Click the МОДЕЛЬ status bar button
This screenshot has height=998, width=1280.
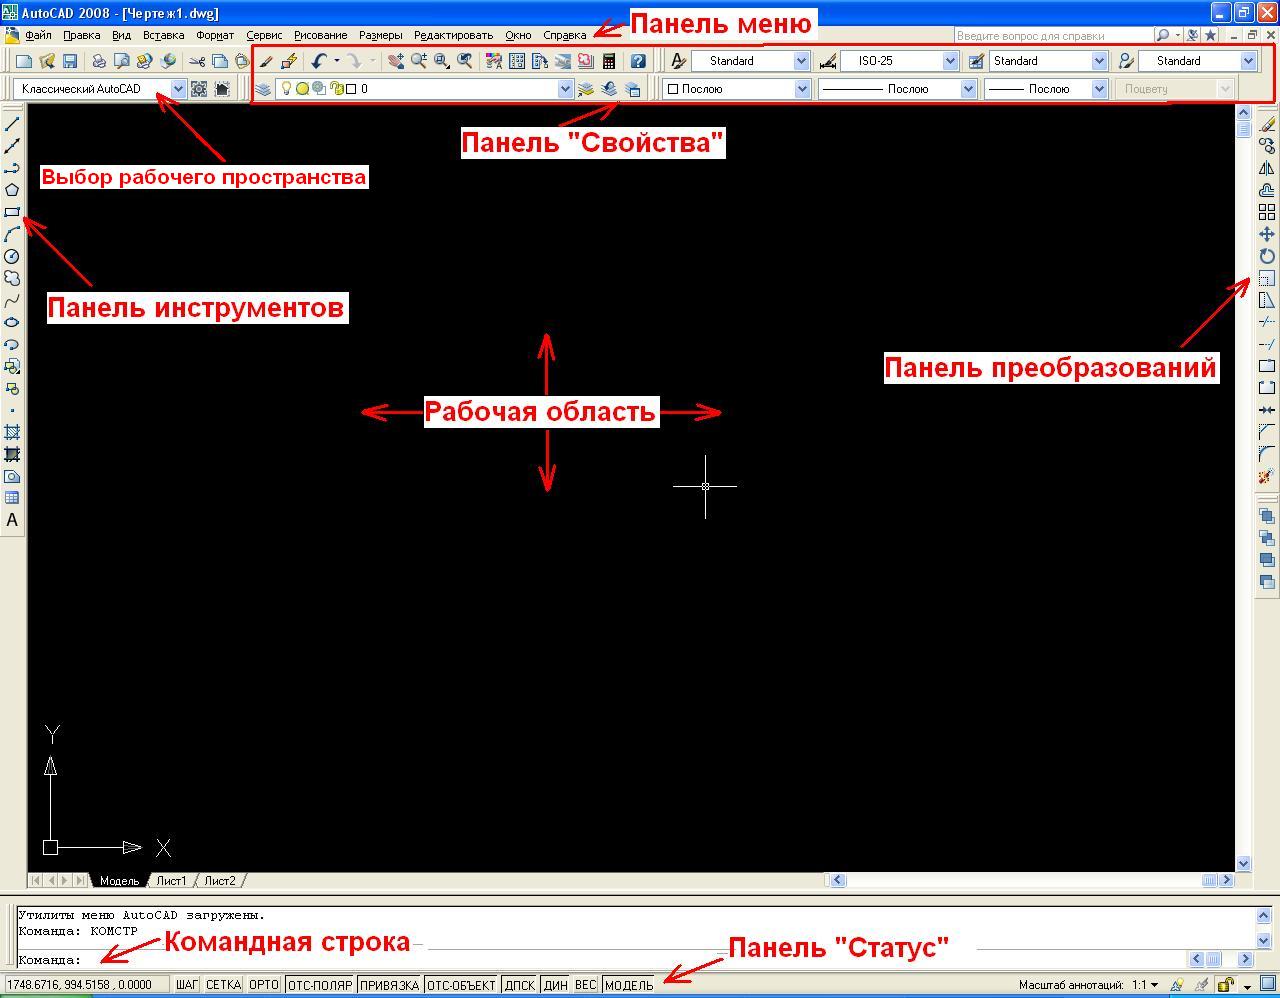click(x=629, y=985)
